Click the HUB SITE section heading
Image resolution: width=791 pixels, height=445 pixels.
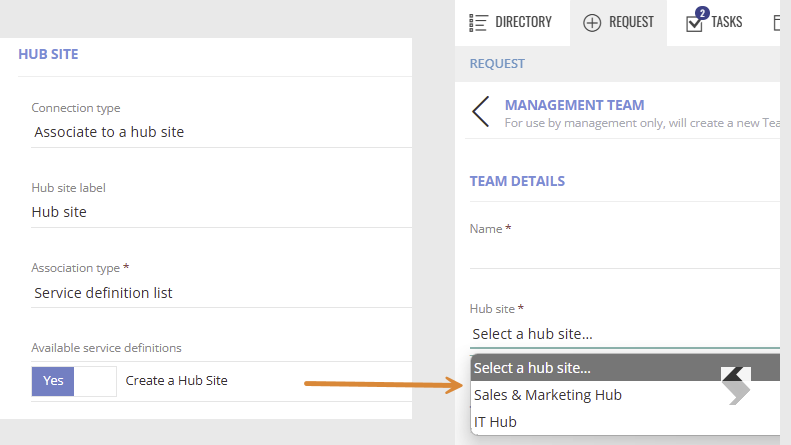coord(48,54)
